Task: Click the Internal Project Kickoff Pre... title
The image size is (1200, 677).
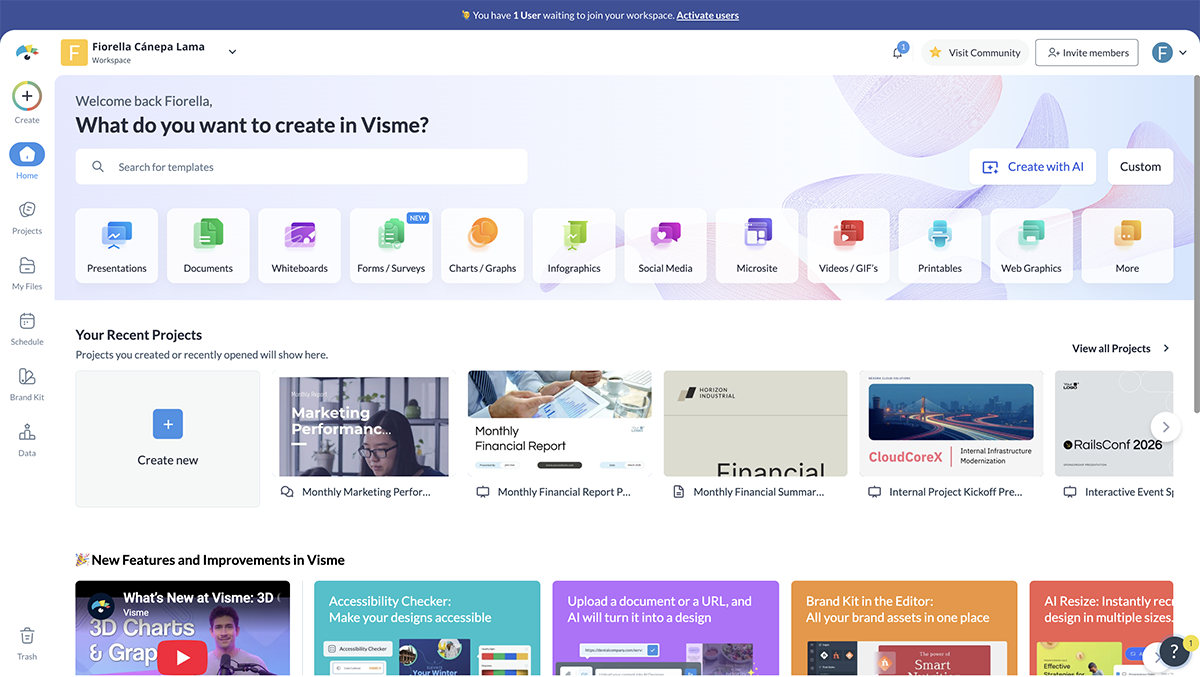Action: (956, 492)
